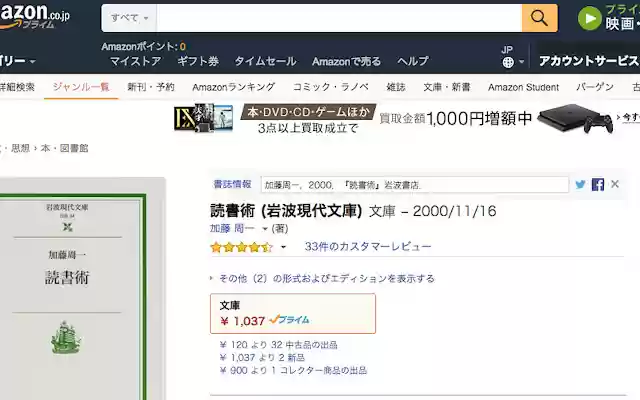This screenshot has width=640, height=400.
Task: Click the green Prime video play icon
Action: 589,18
